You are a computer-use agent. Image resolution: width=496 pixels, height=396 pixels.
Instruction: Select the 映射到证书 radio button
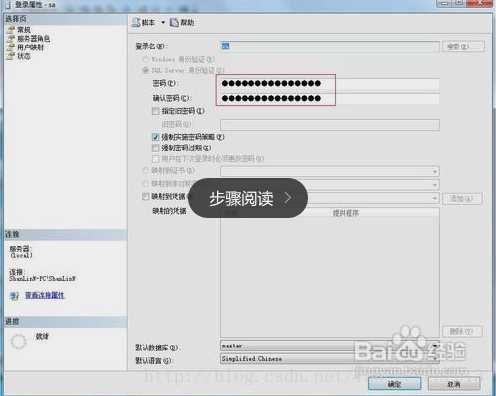click(145, 171)
